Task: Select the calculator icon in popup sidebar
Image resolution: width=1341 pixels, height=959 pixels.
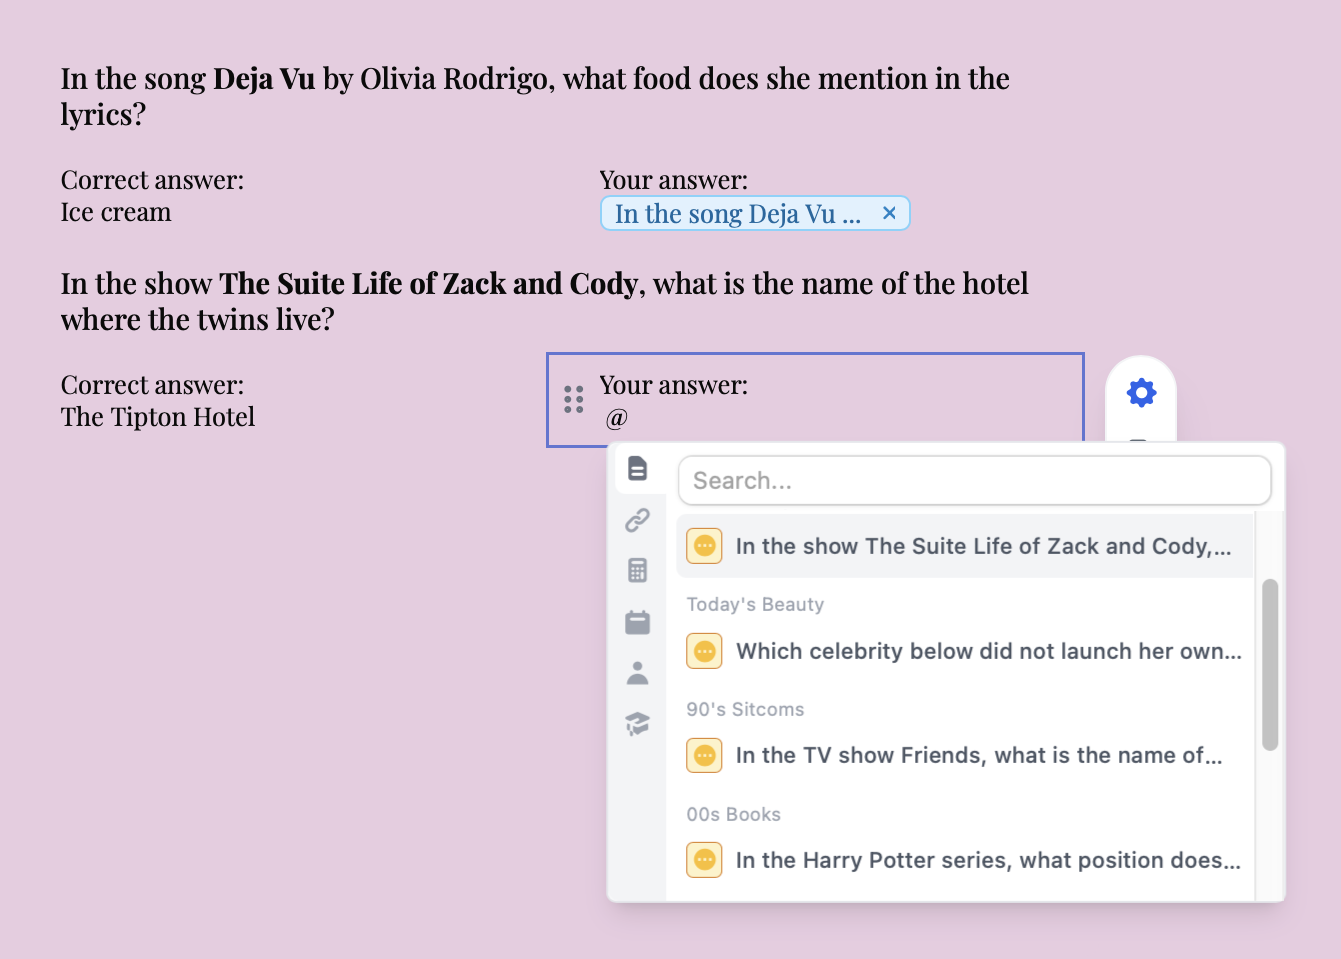Action: (637, 570)
